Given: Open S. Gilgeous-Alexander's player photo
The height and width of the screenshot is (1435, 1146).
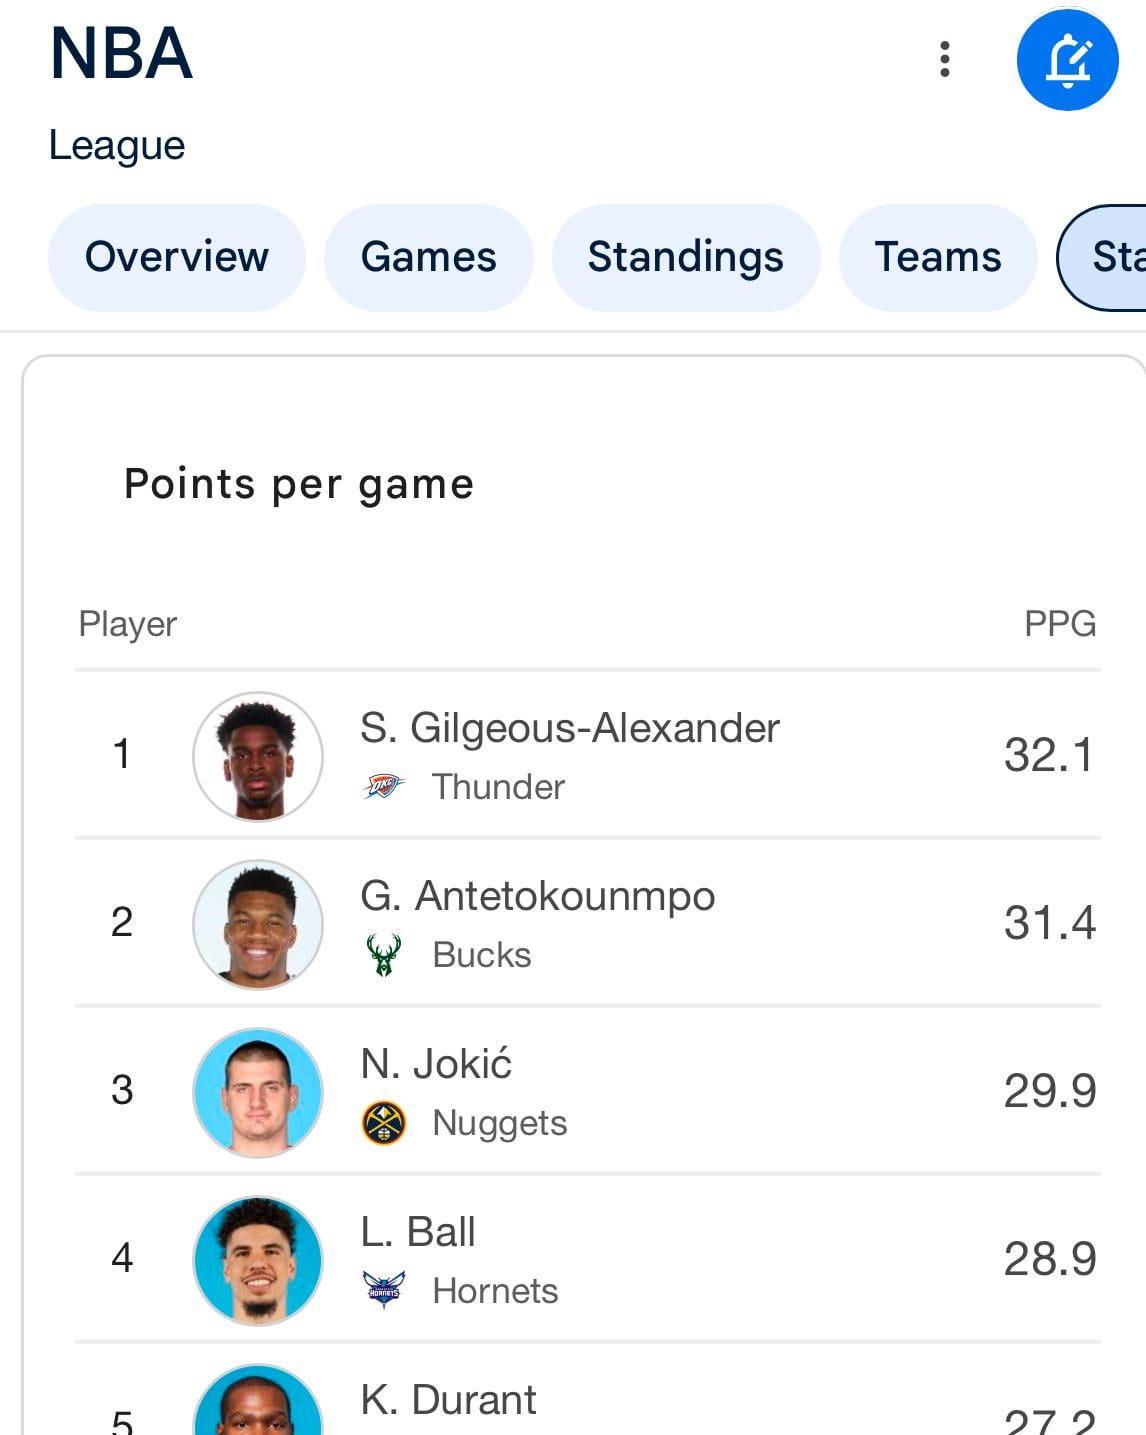Looking at the screenshot, I should (x=258, y=756).
